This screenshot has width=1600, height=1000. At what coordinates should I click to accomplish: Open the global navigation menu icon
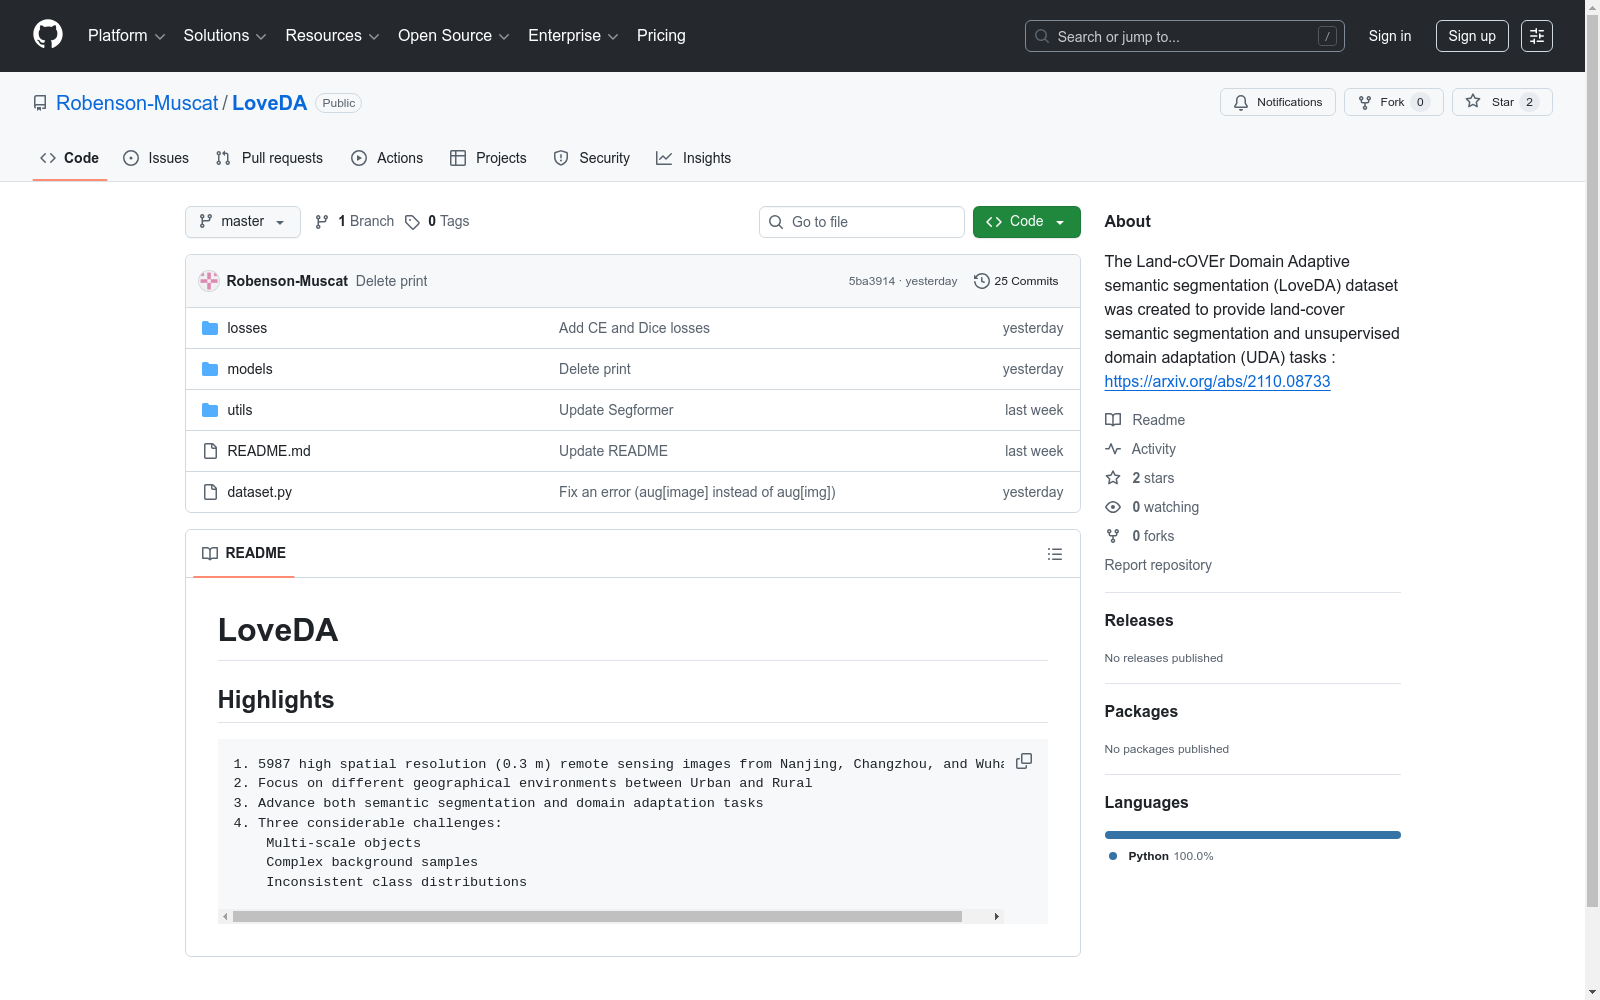tap(1537, 36)
